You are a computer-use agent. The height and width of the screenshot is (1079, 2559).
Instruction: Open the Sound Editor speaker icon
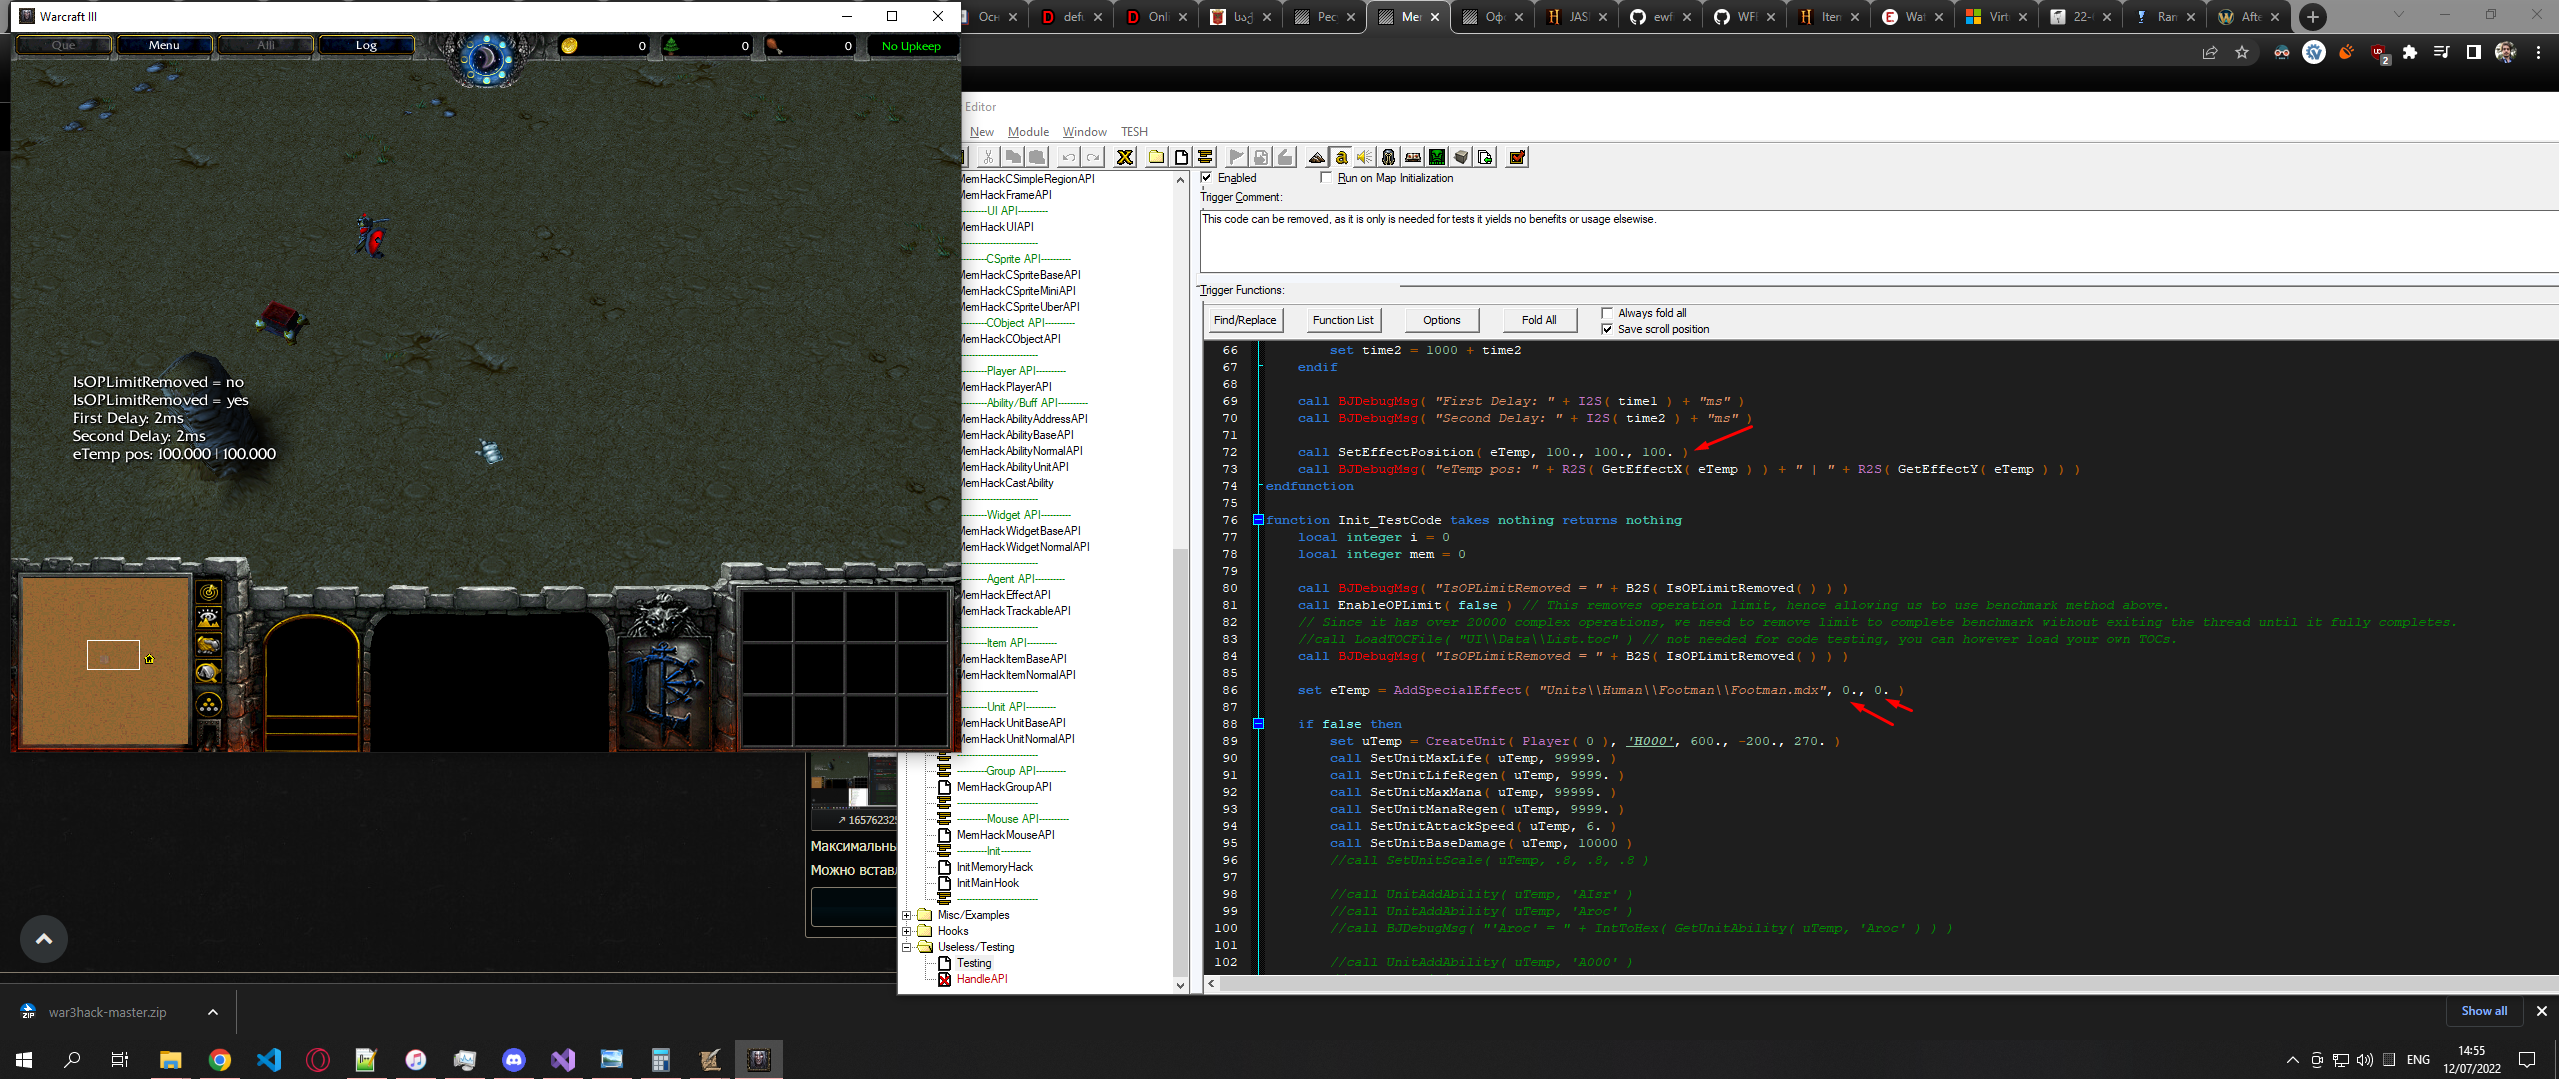pos(1364,157)
